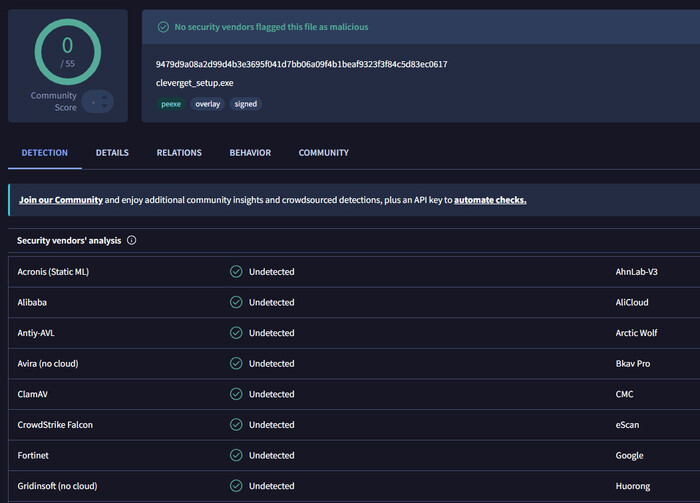Screen dimensions: 700x503
Task: Downvote the community score using the down arrow
Action: point(104,106)
